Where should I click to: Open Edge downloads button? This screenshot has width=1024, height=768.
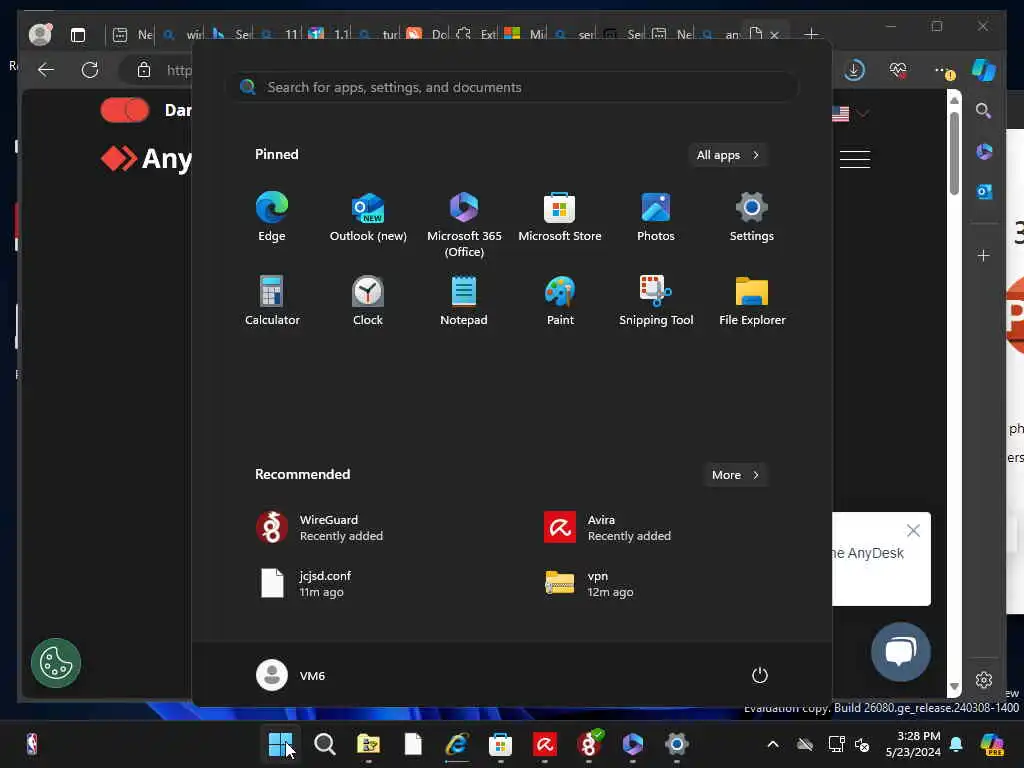click(x=854, y=70)
